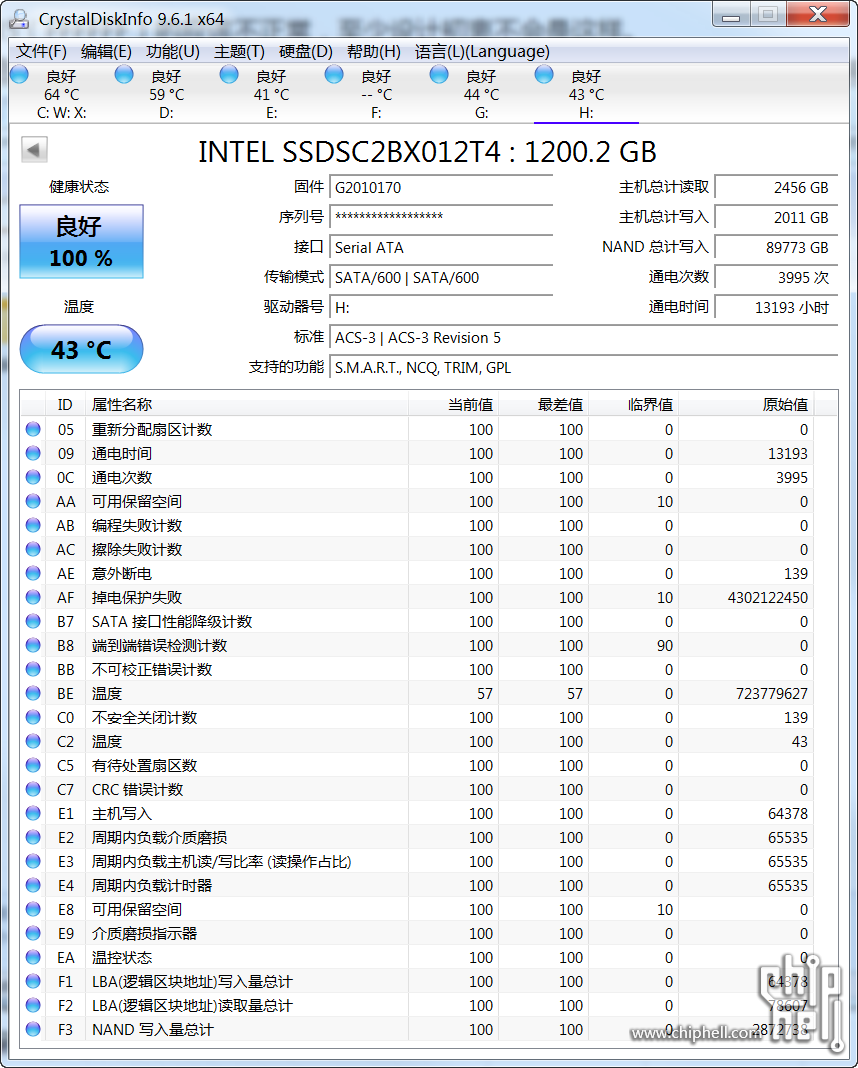Click NAND 总计写入 value 89773 GB
858x1068 pixels.
(x=776, y=247)
